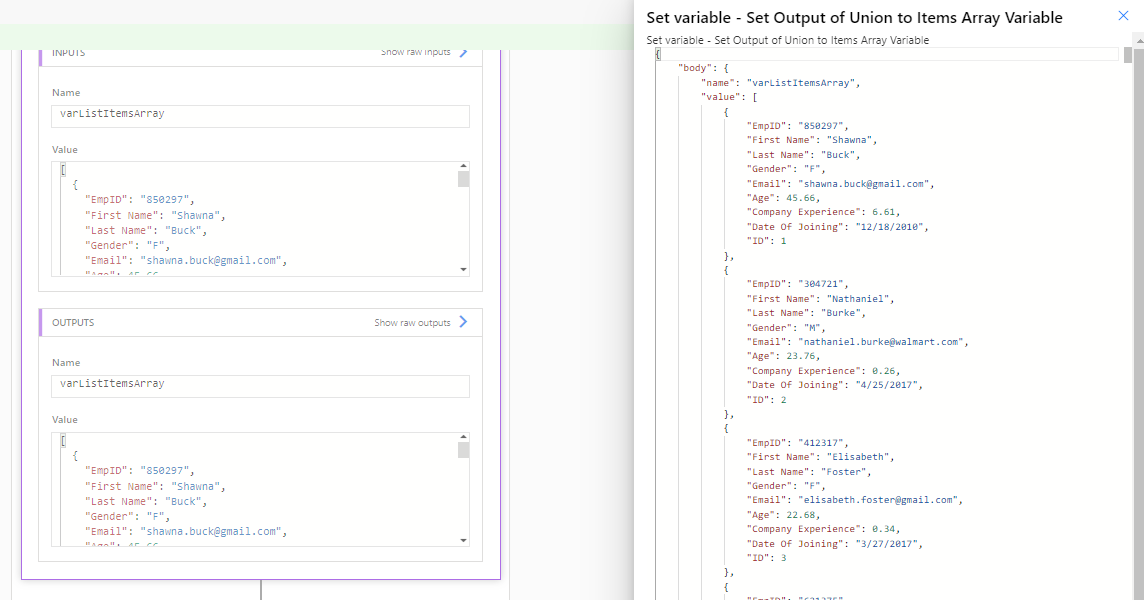
Task: Click "First Name": "Elisabeth" line
Action: pyautogui.click(x=820, y=457)
